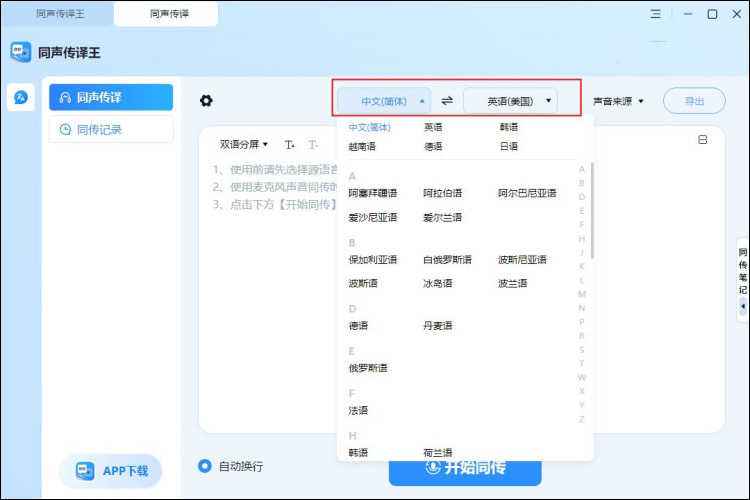
Task: Open 同声传译 in the sidebar
Action: [x=111, y=97]
